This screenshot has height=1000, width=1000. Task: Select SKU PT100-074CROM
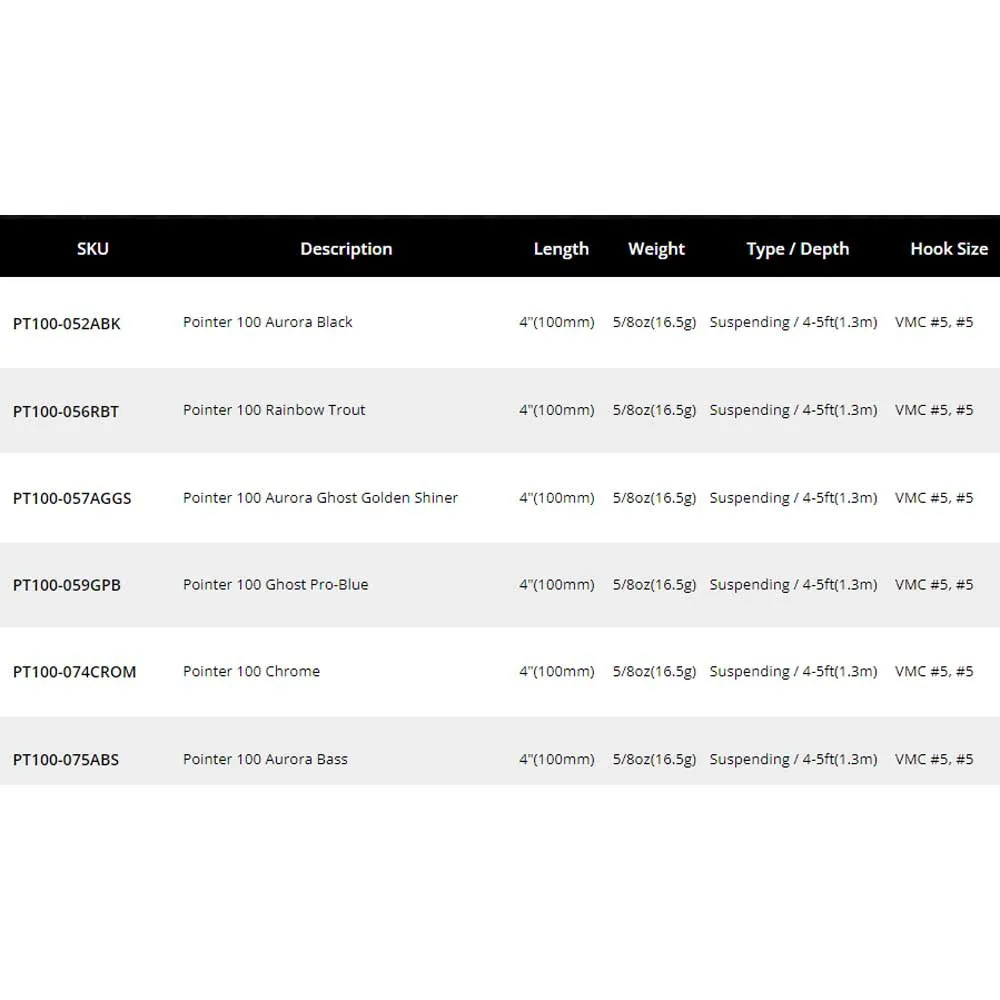(x=75, y=672)
